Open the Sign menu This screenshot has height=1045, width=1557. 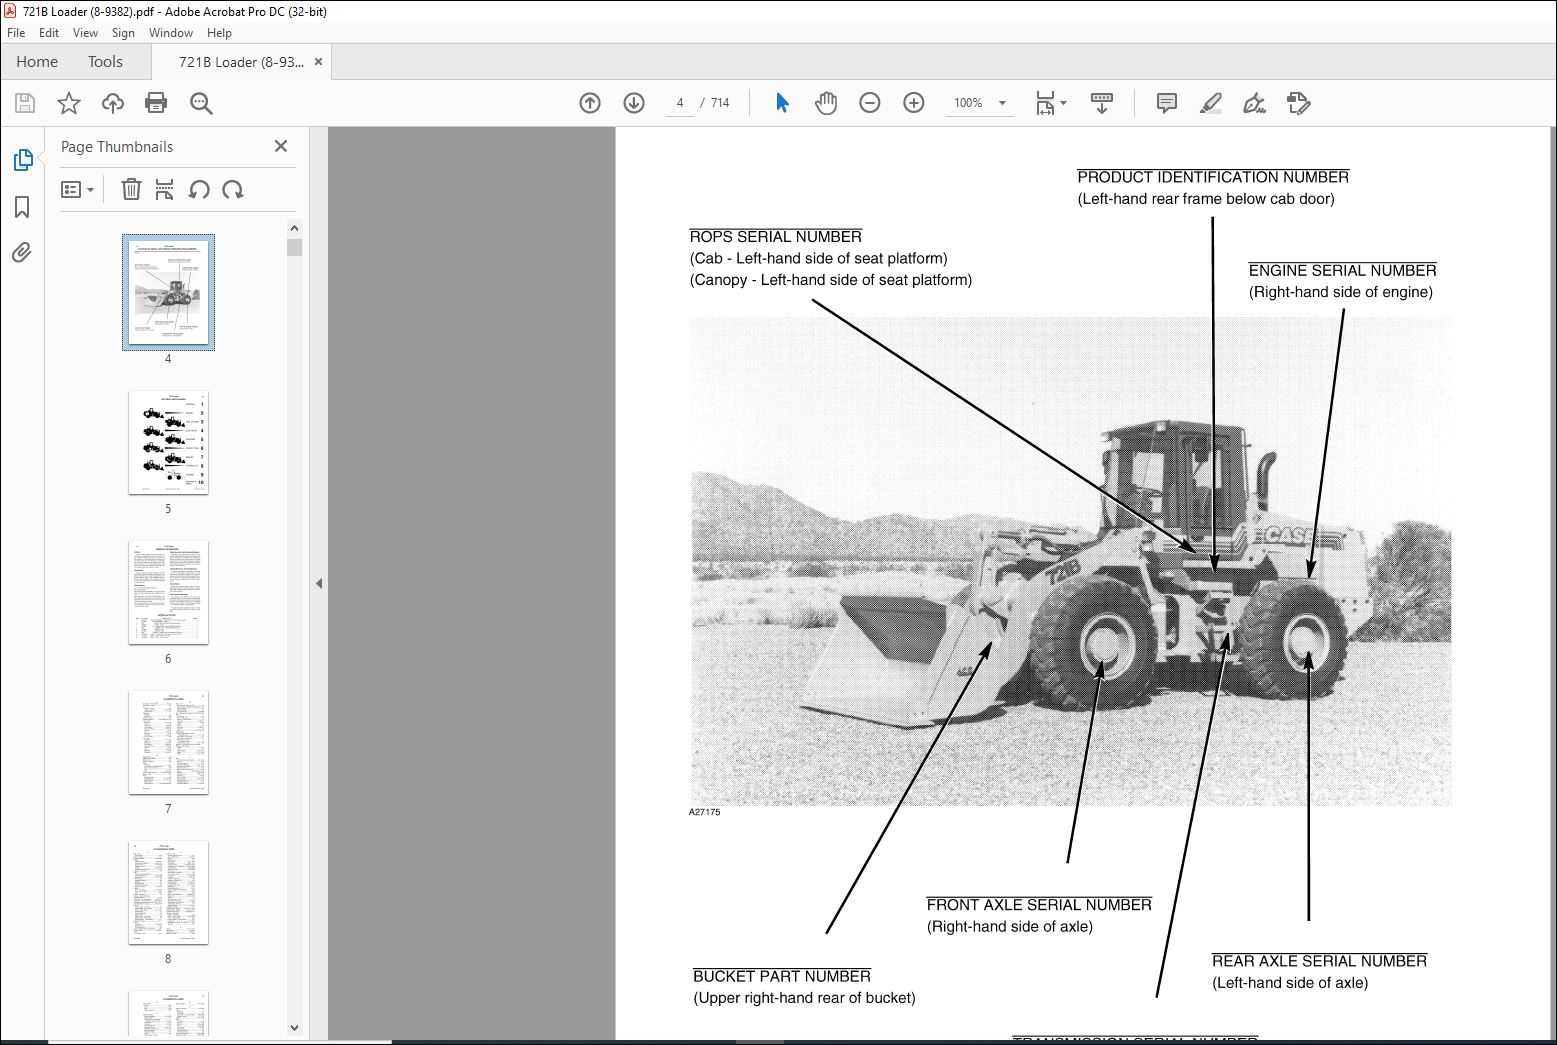coord(123,33)
